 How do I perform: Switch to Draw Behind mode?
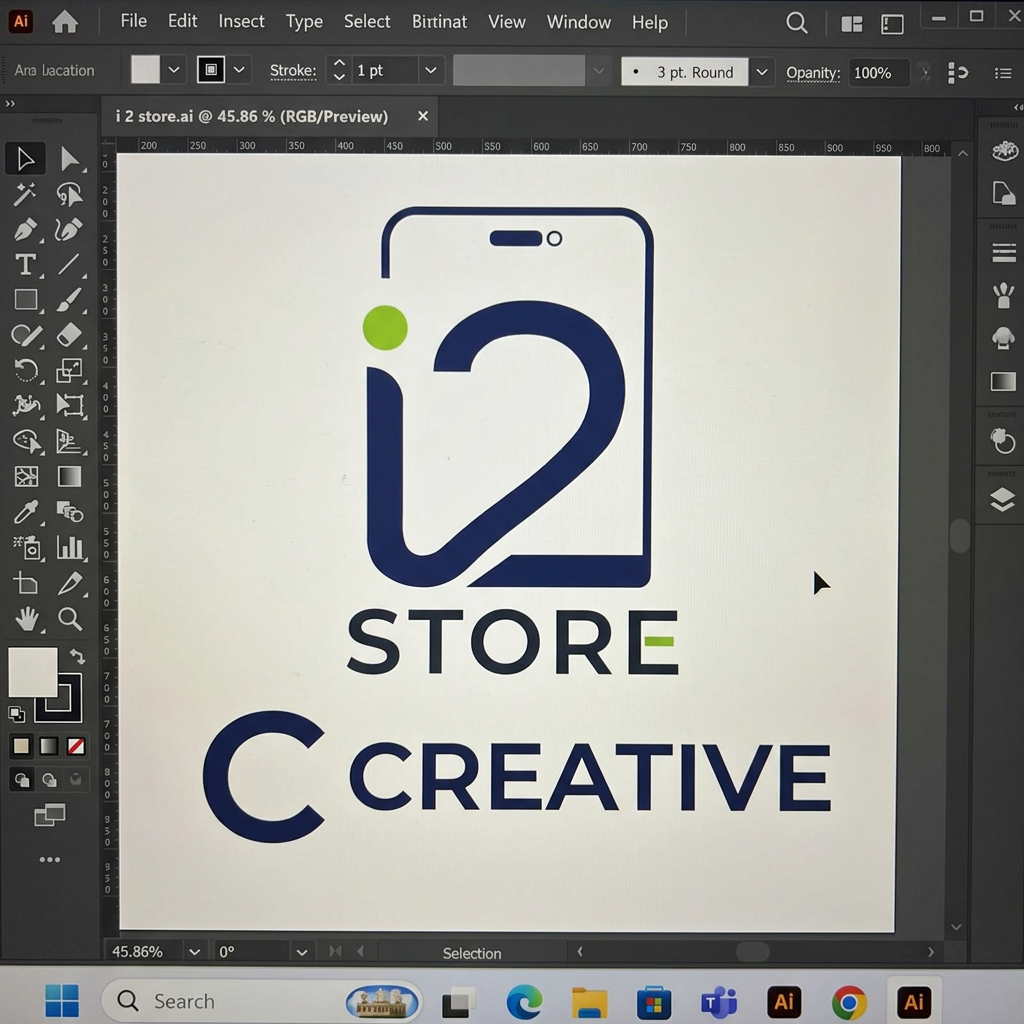click(49, 780)
